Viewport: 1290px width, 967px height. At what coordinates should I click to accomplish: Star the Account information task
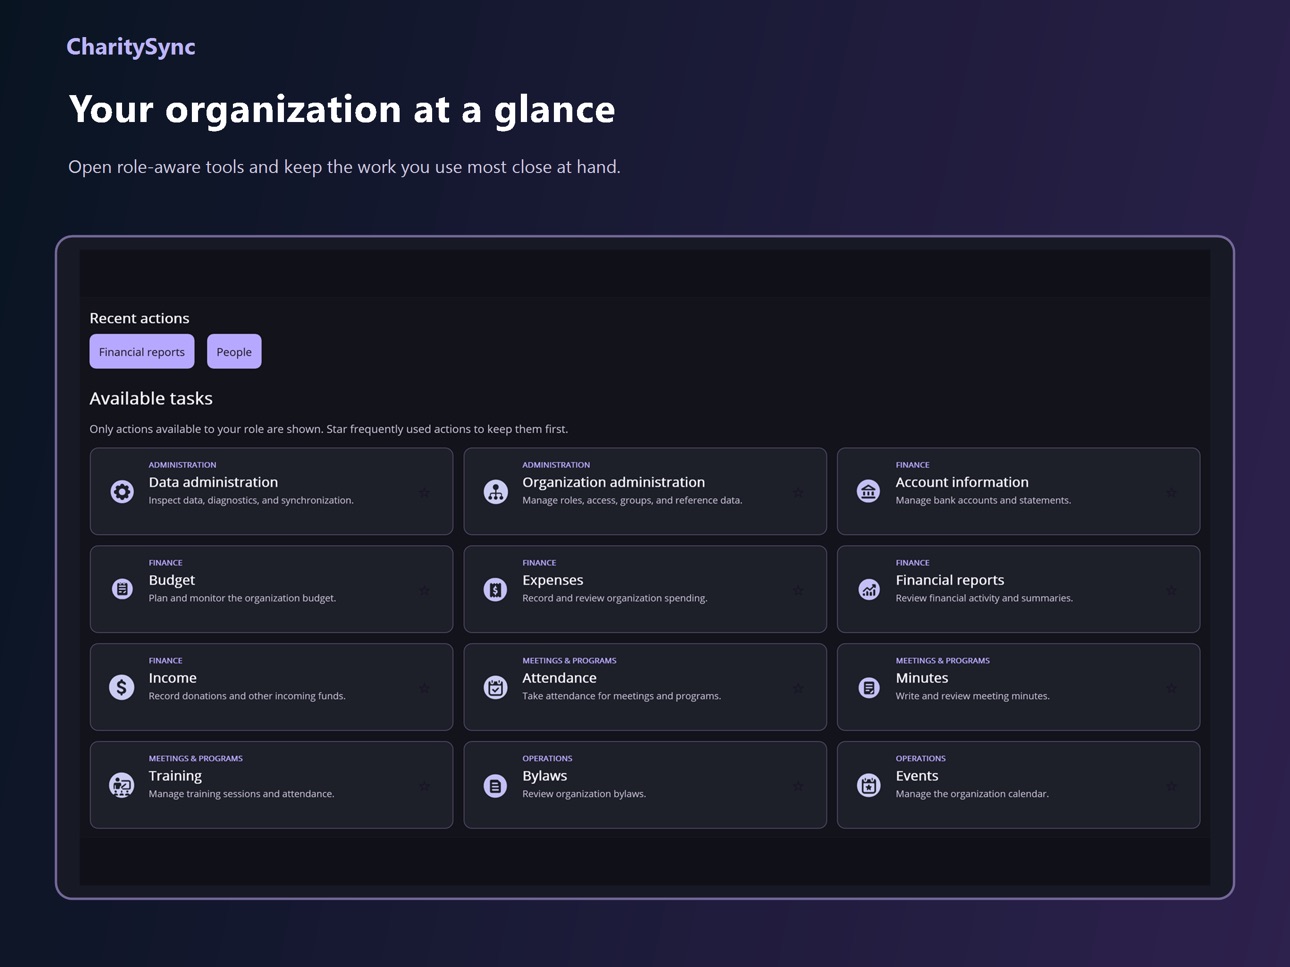(x=1171, y=492)
